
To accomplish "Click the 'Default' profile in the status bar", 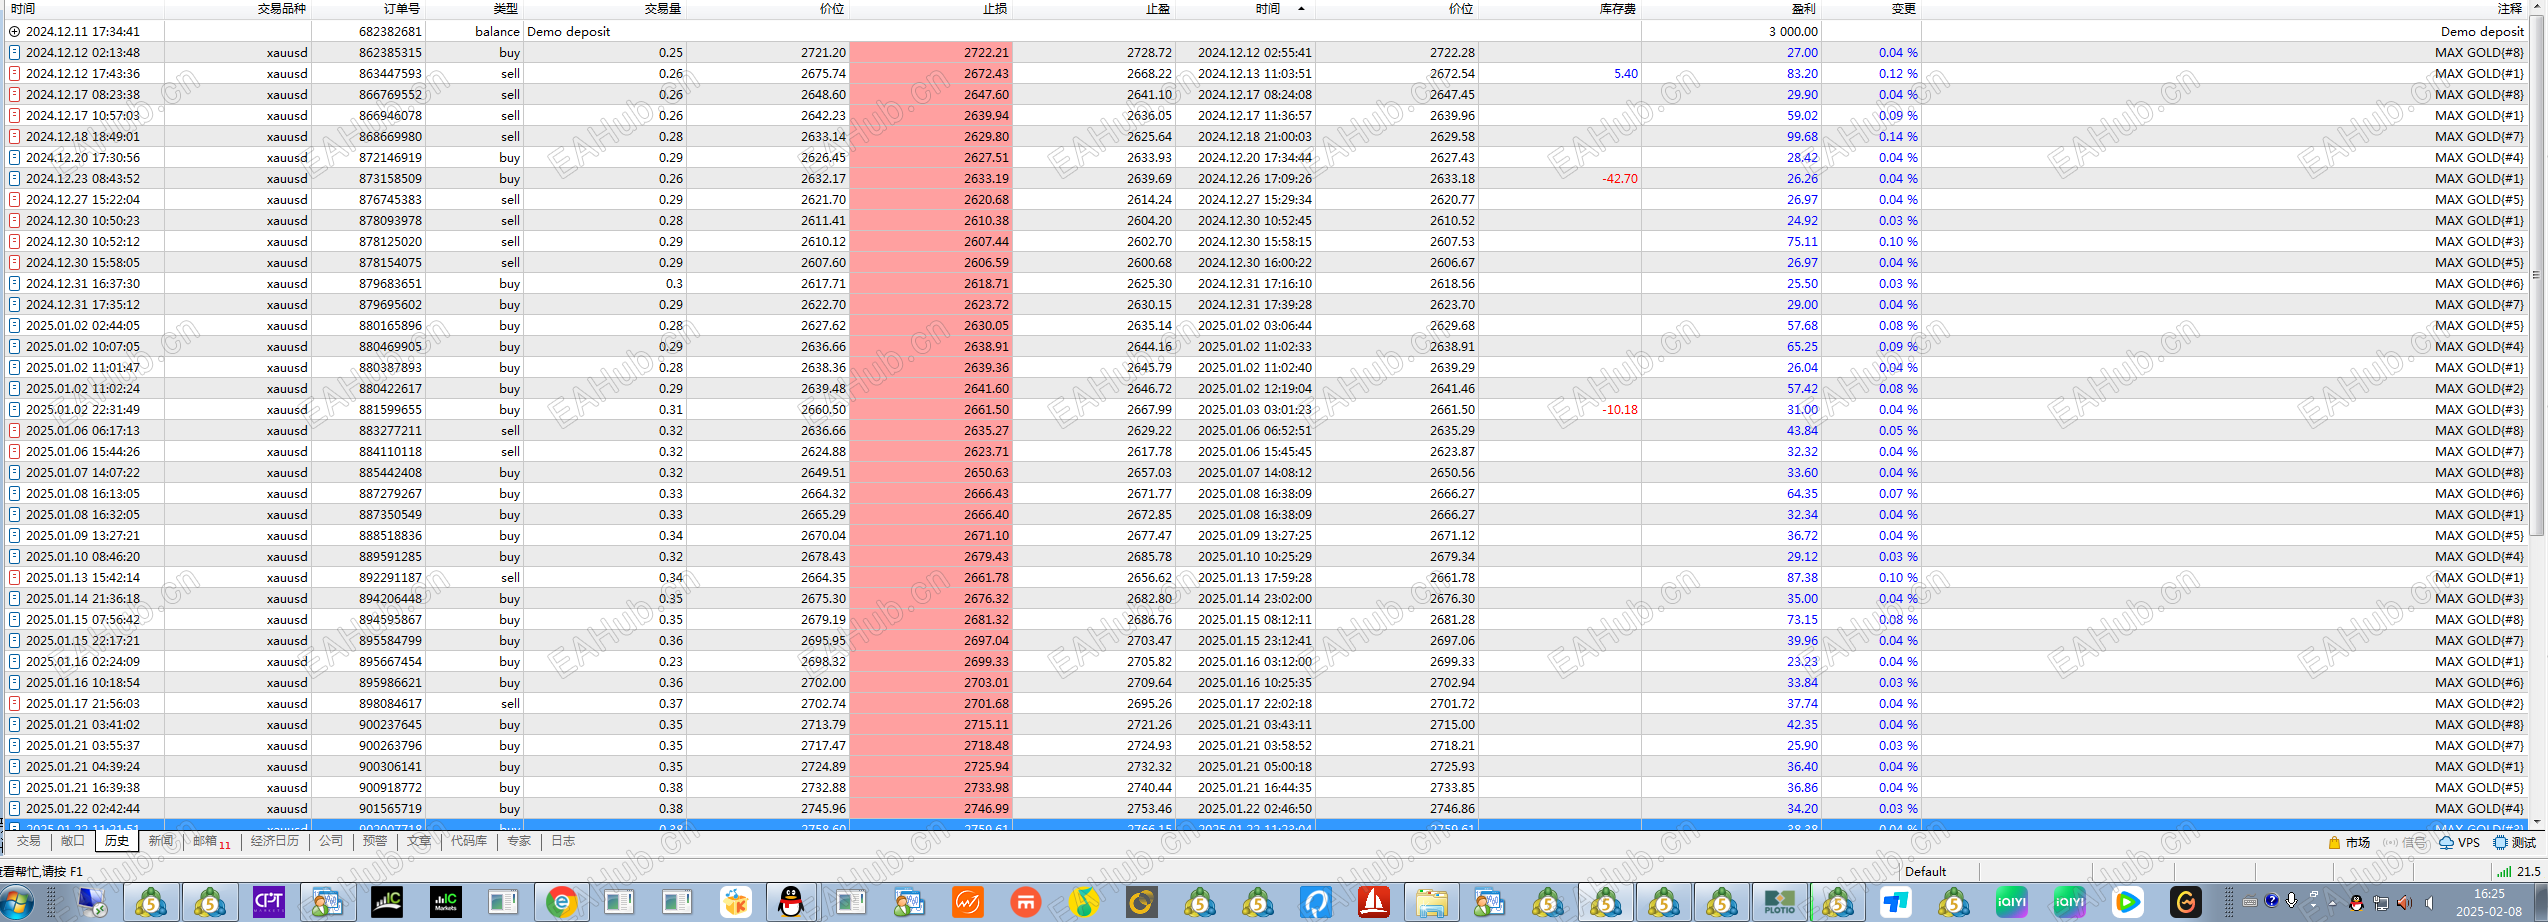I will 1925,871.
